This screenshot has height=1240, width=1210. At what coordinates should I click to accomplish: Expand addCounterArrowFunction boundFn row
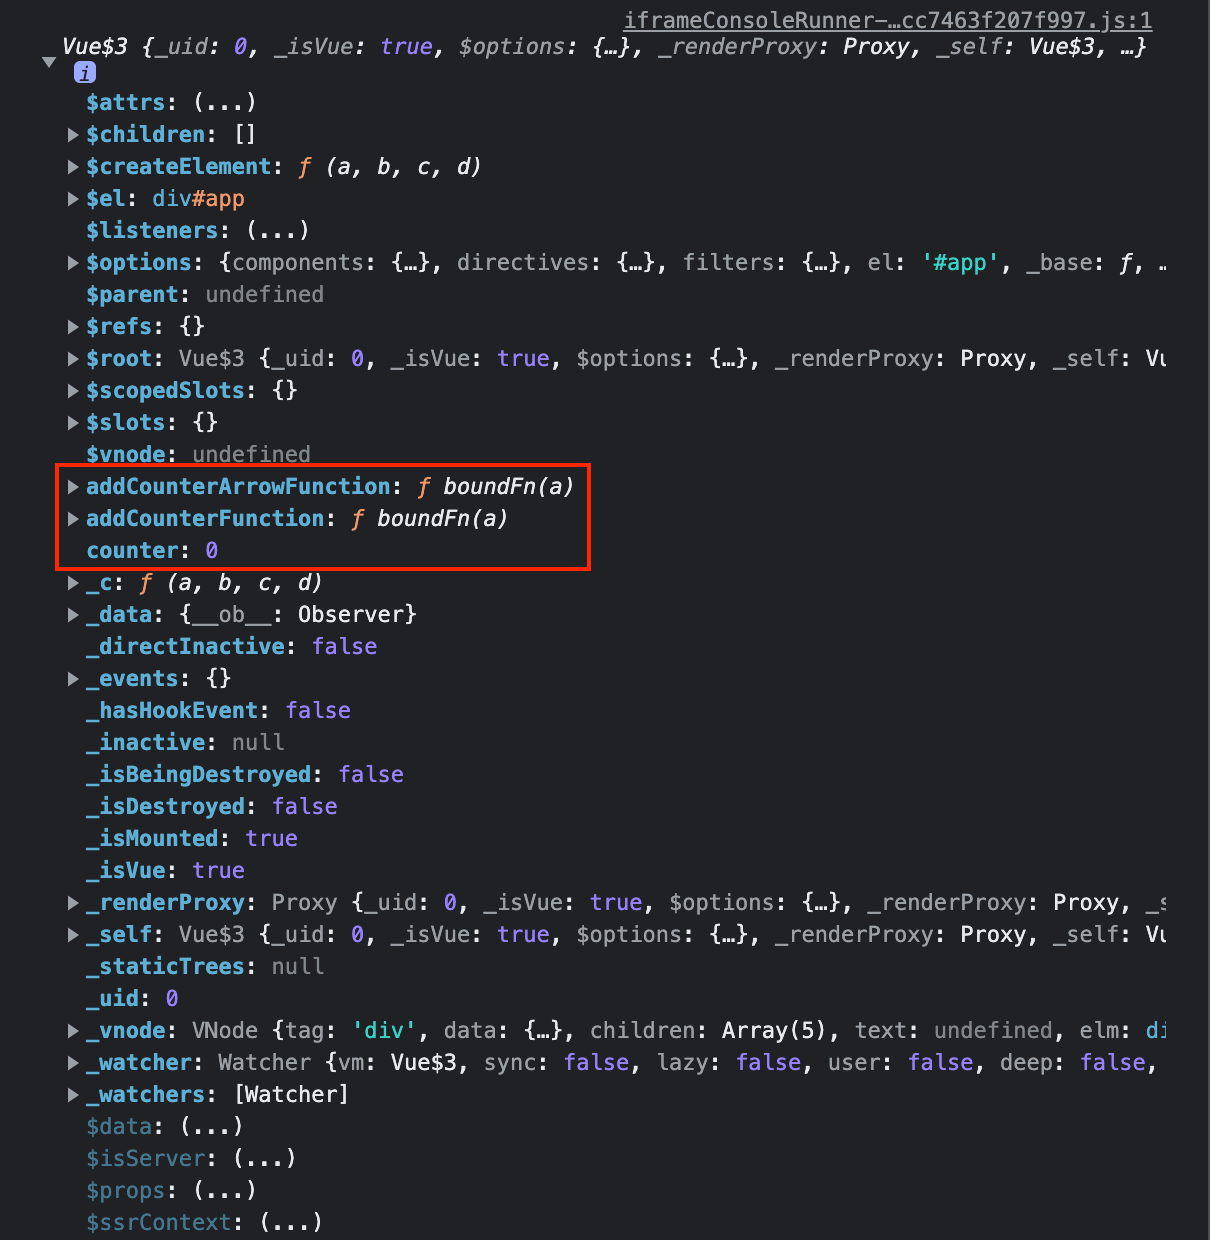73,486
